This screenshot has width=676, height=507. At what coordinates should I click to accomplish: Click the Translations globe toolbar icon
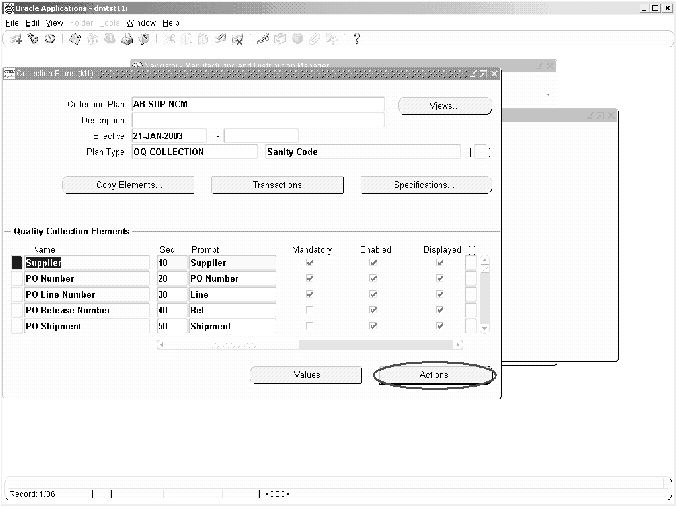click(297, 39)
